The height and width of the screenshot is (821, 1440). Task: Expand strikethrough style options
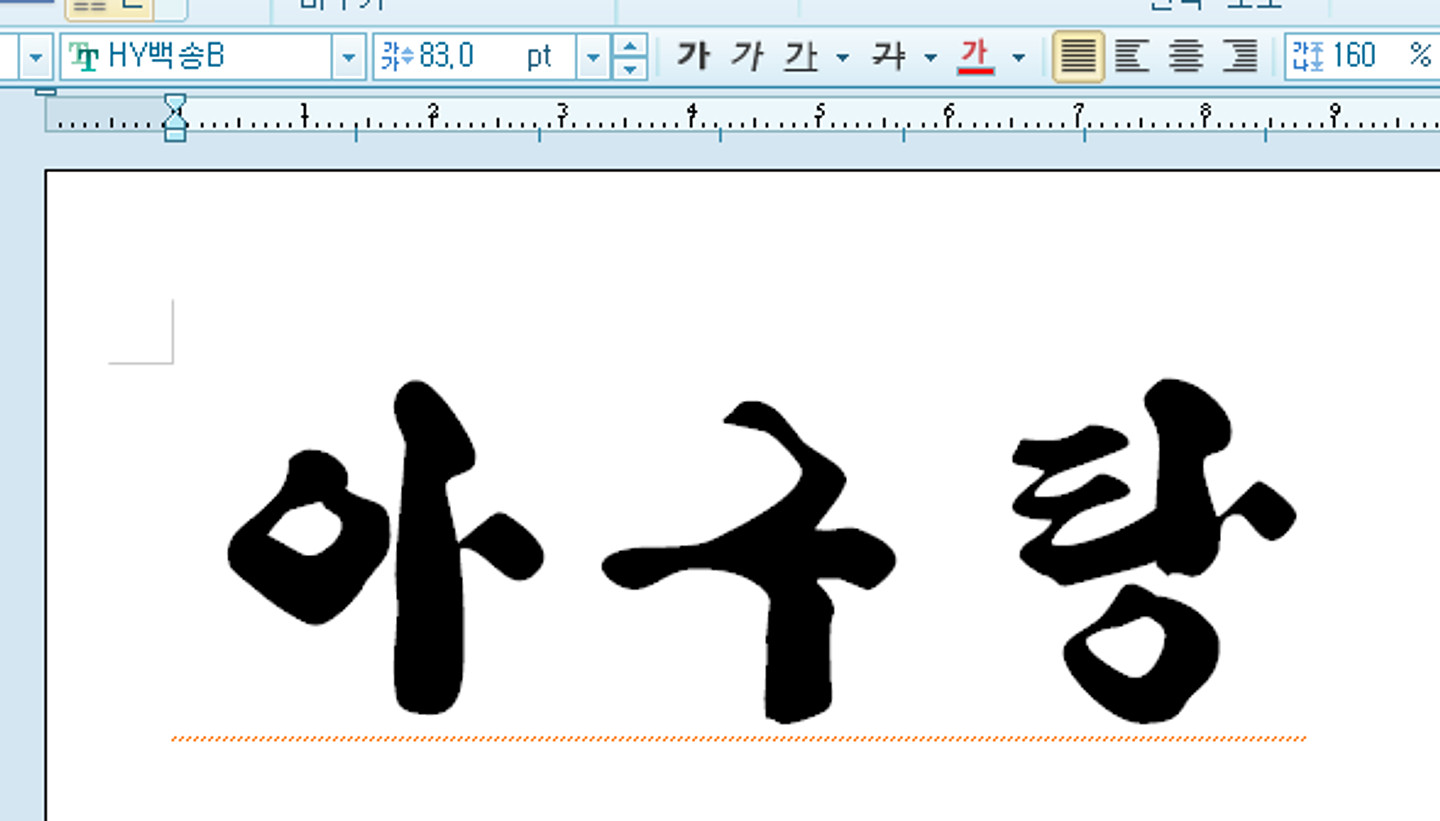coord(930,57)
